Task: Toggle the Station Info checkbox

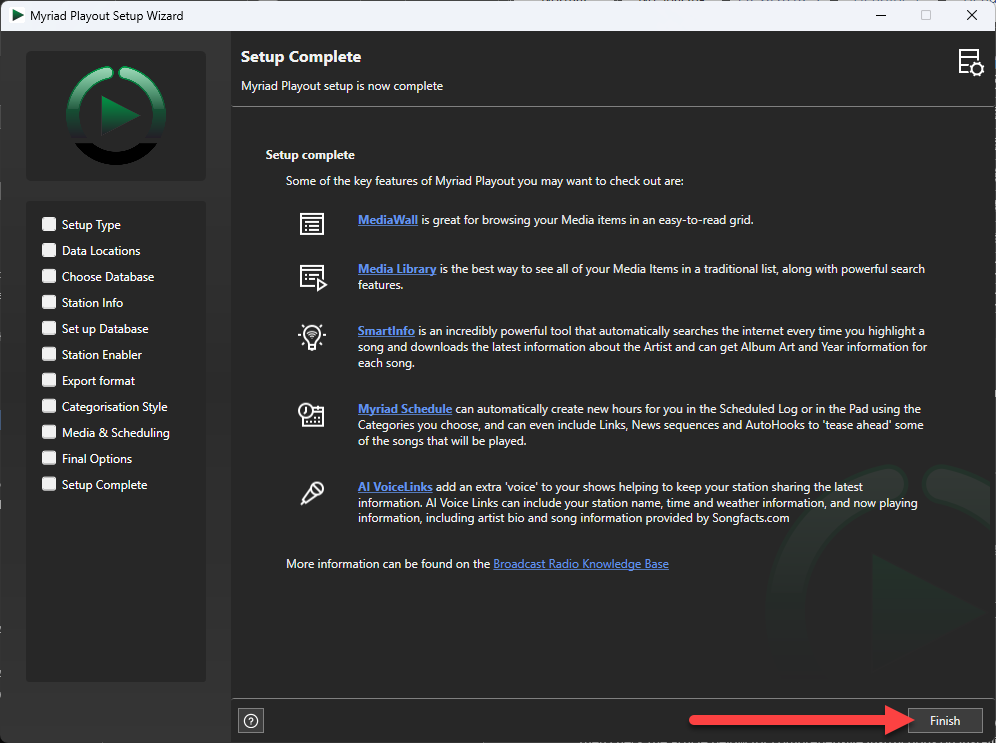Action: tap(49, 302)
